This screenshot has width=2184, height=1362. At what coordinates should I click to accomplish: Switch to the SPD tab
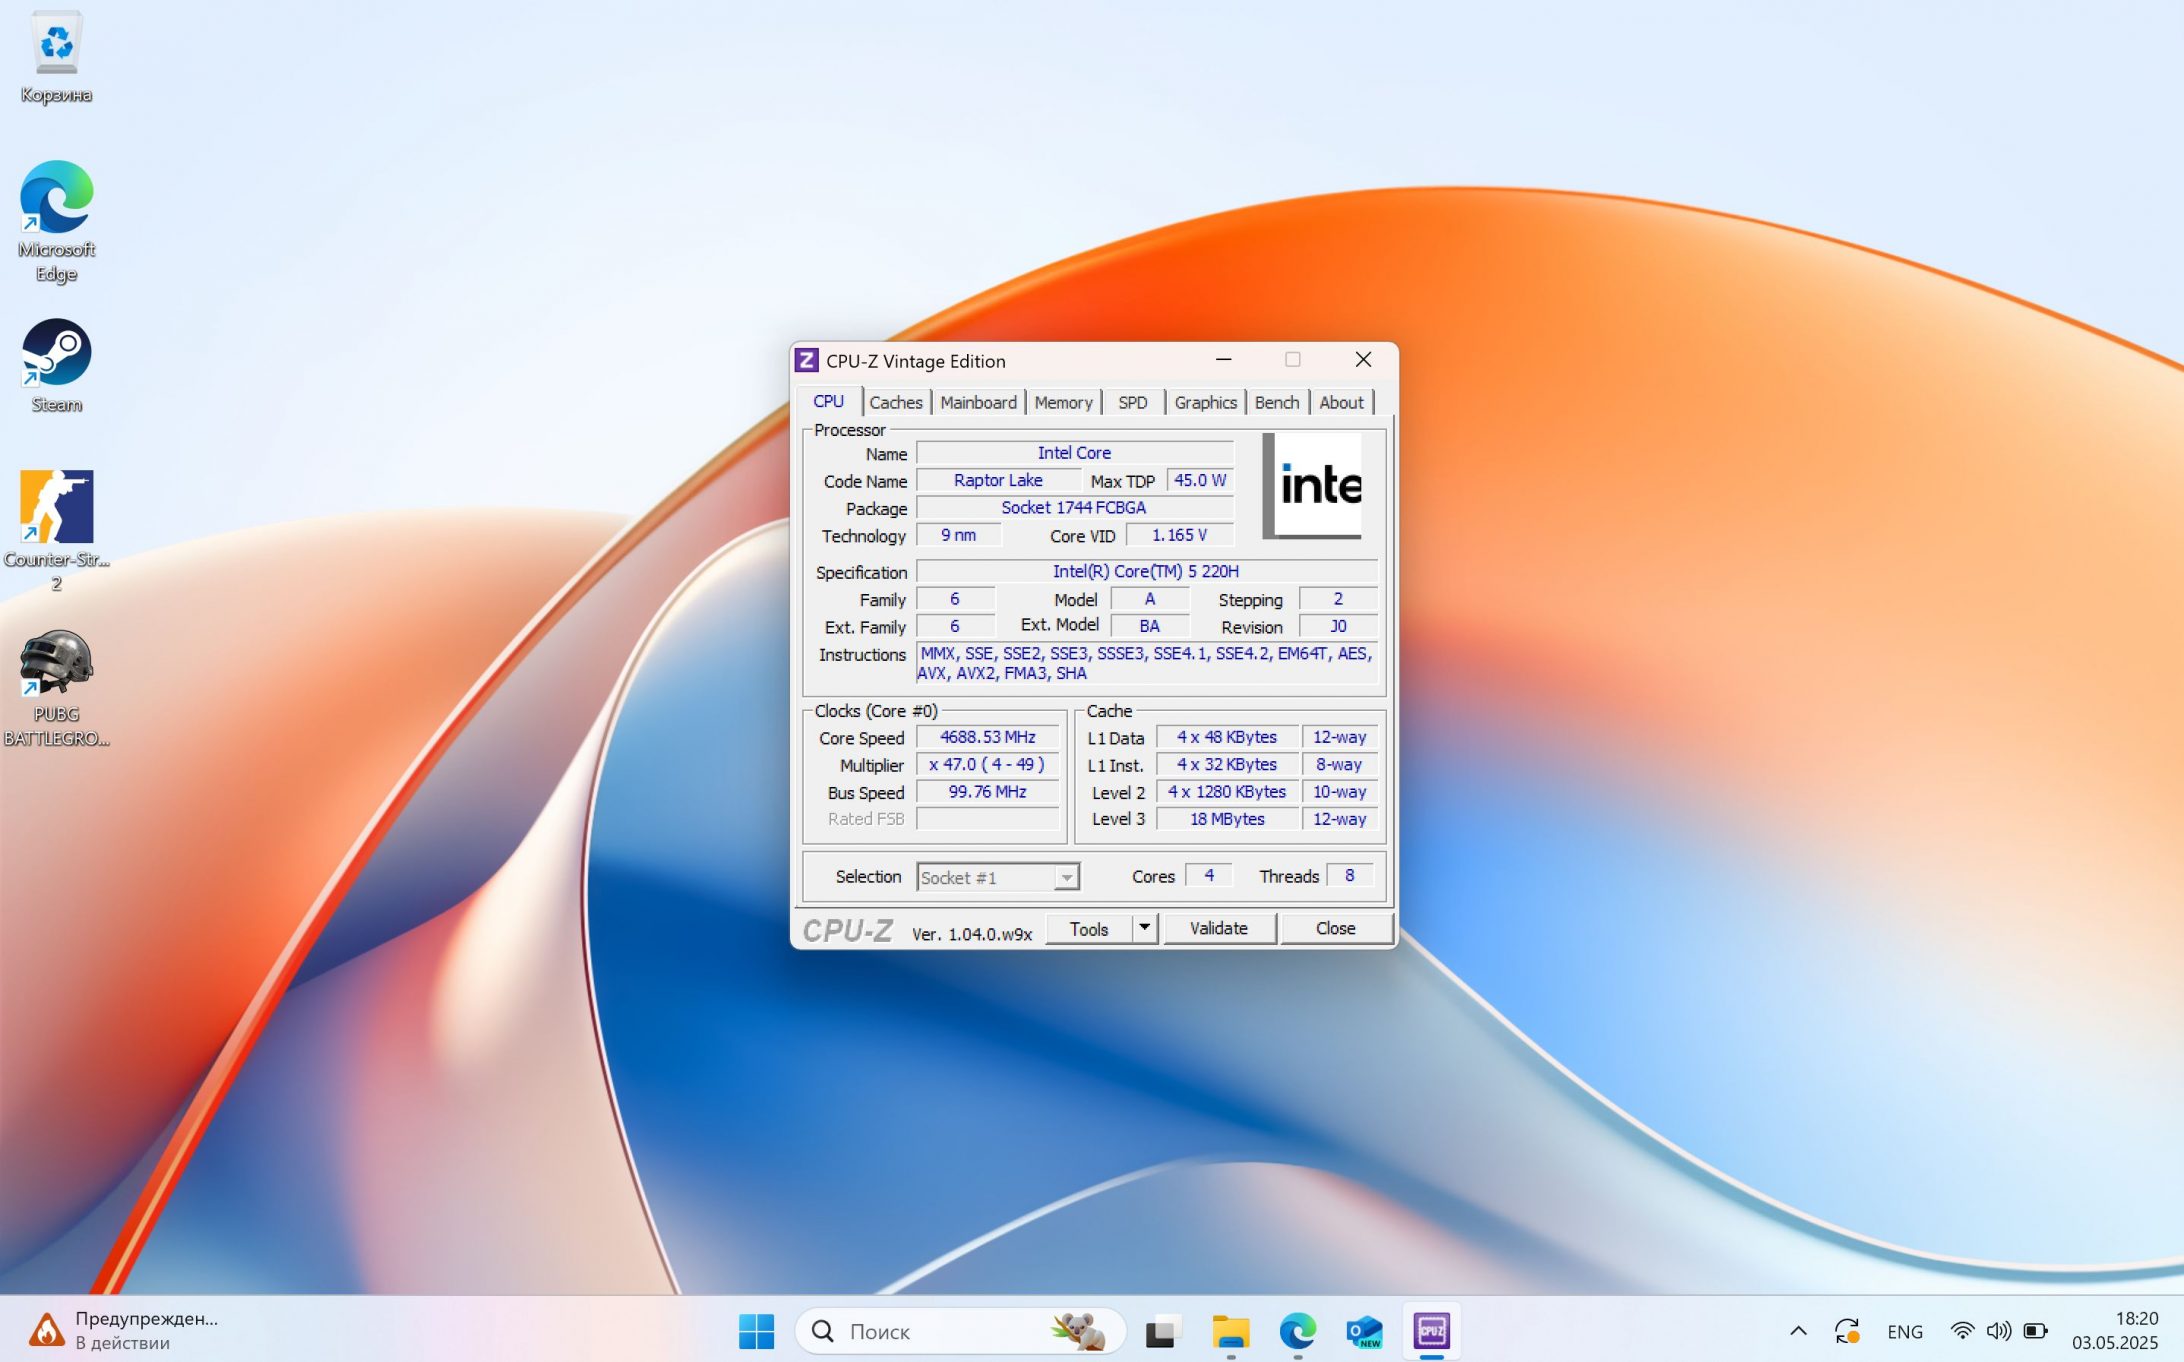[1132, 402]
